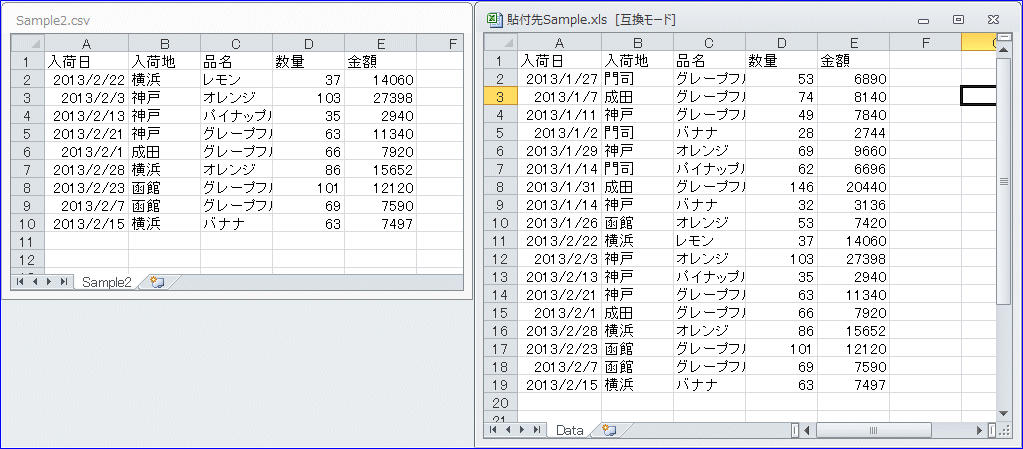Viewport: 1023px width, 449px height.
Task: Go to previous sheet in 貼付先Sample.xls window
Action: click(x=508, y=429)
